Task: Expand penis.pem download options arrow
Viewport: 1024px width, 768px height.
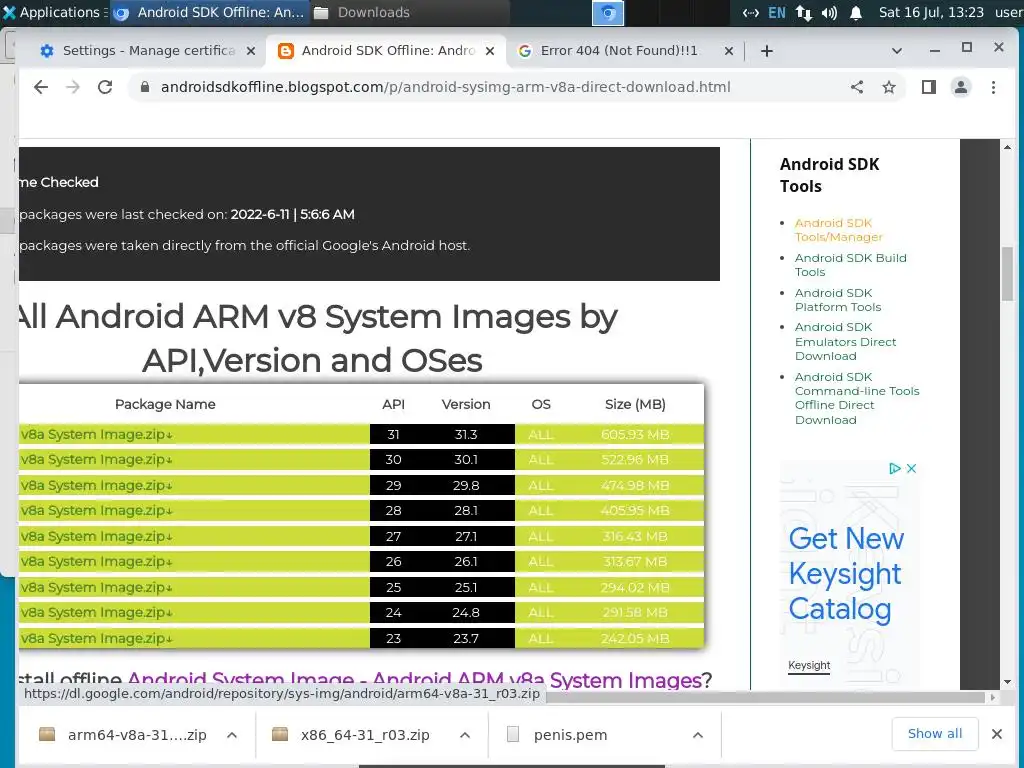Action: (x=697, y=735)
